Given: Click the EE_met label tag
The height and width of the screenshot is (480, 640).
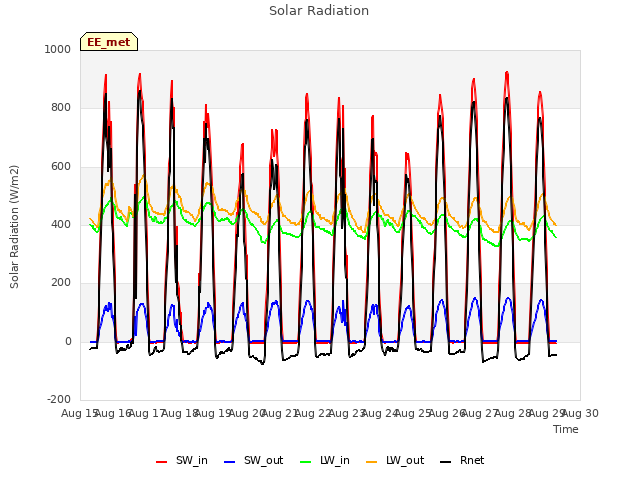Looking at the screenshot, I should [109, 42].
